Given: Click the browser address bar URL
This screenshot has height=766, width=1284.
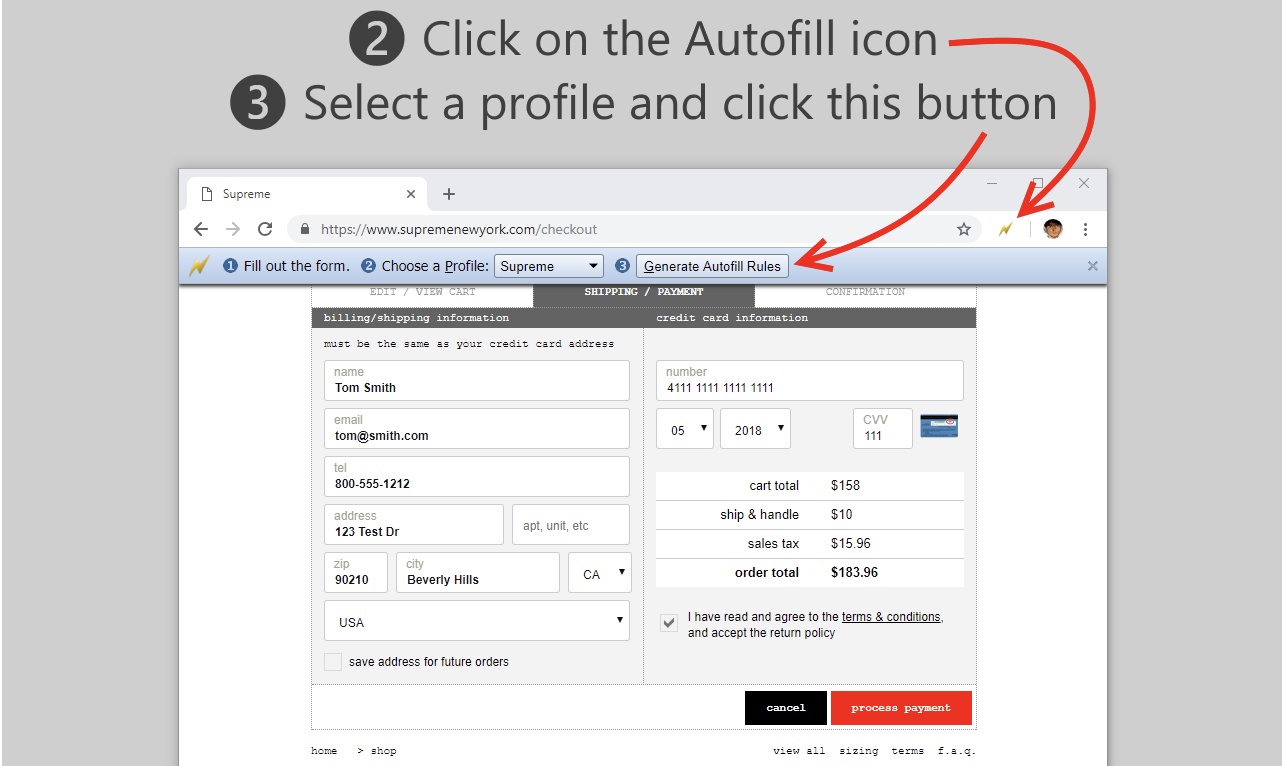Looking at the screenshot, I should tap(459, 229).
